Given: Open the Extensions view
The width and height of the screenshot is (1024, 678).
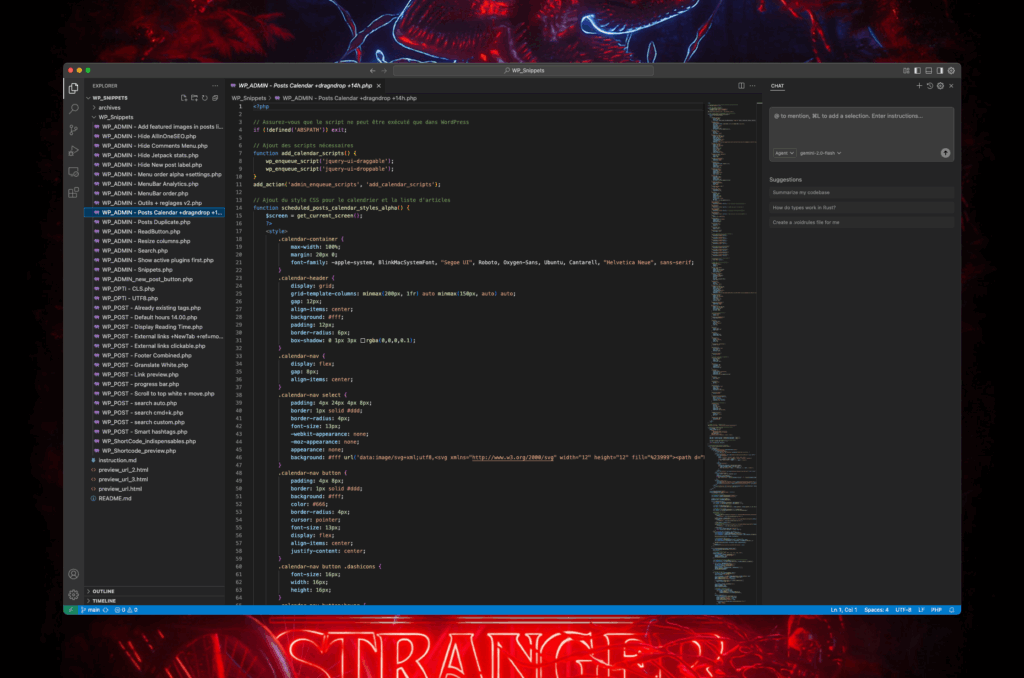Looking at the screenshot, I should 73,193.
